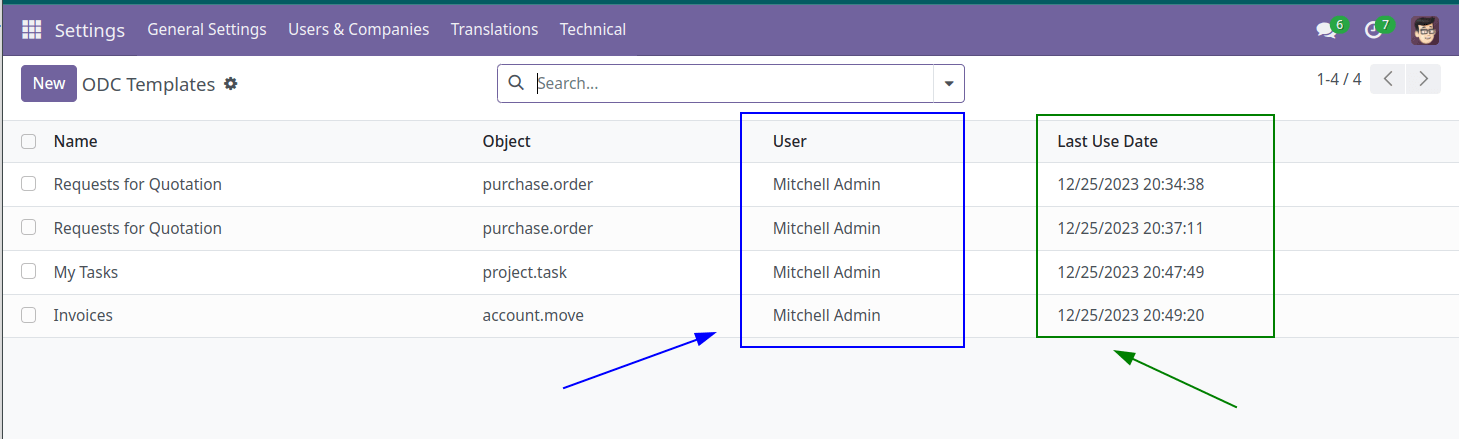This screenshot has width=1459, height=439.
Task: Sort by the Last Use Date column
Action: tap(1107, 142)
